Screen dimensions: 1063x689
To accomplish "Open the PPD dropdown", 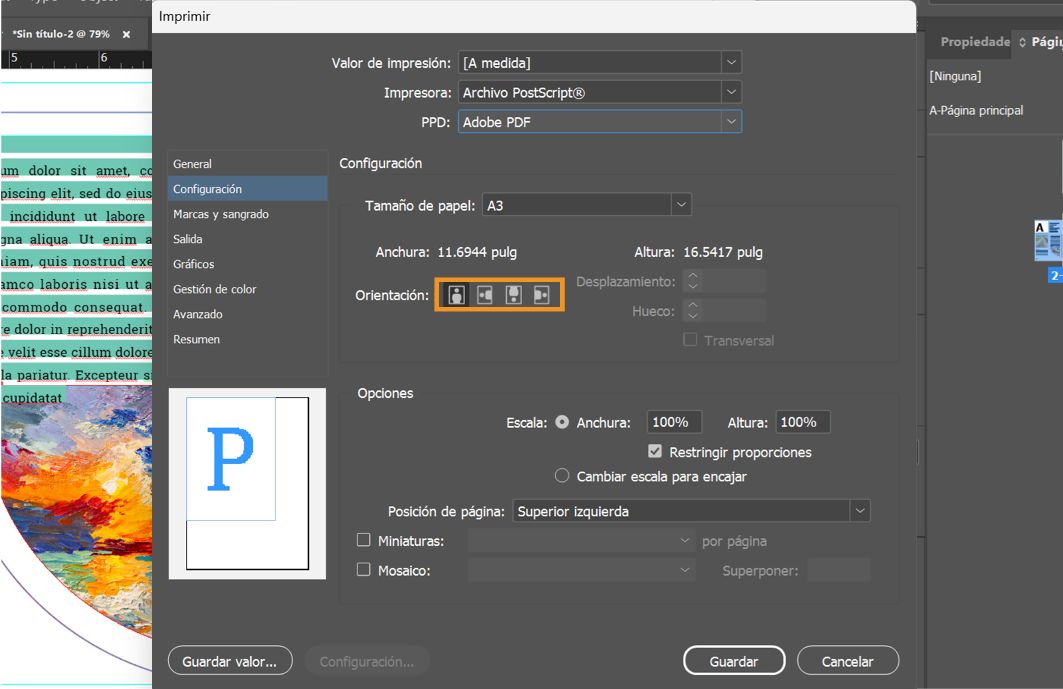I will [x=600, y=122].
